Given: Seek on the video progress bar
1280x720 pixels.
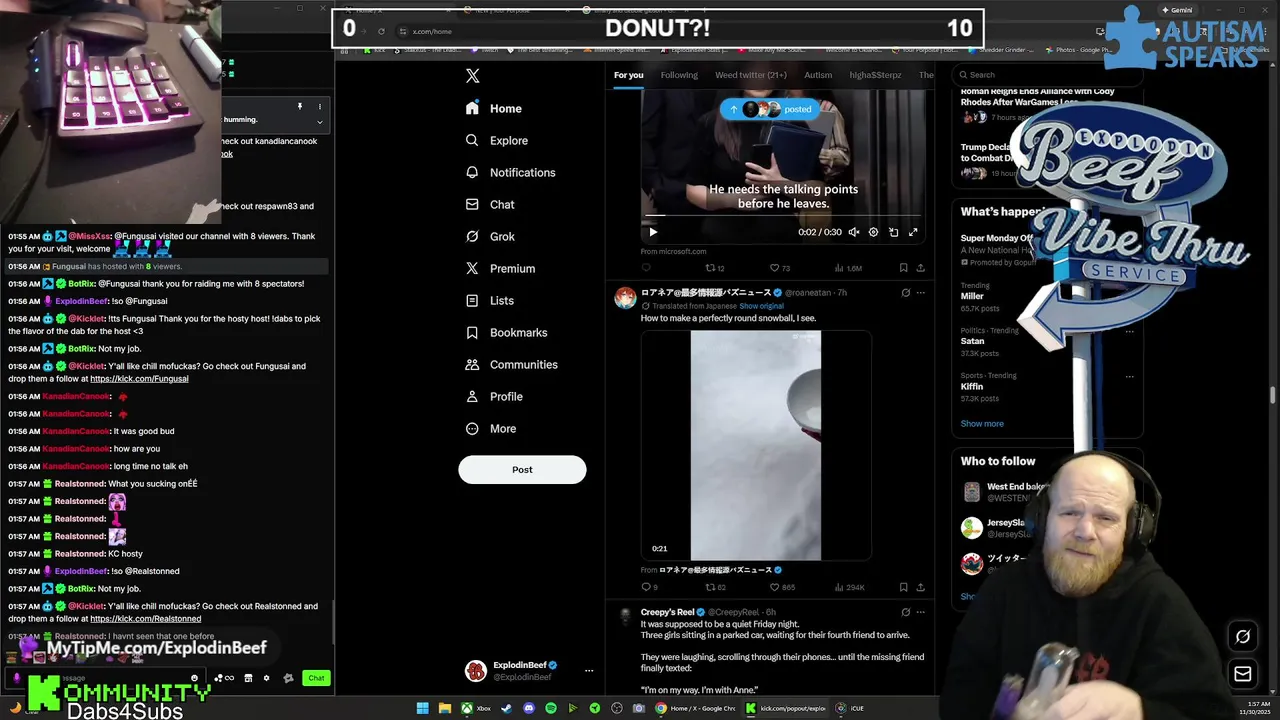Looking at the screenshot, I should click(783, 215).
